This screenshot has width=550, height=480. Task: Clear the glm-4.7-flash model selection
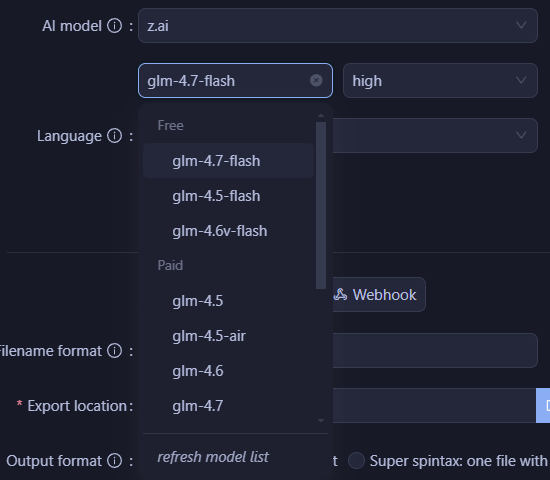point(316,80)
